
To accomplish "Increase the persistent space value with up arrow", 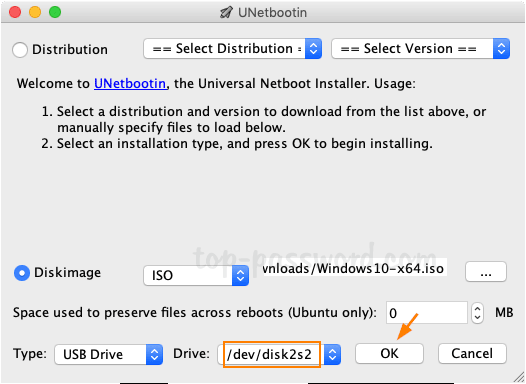I will [477, 308].
